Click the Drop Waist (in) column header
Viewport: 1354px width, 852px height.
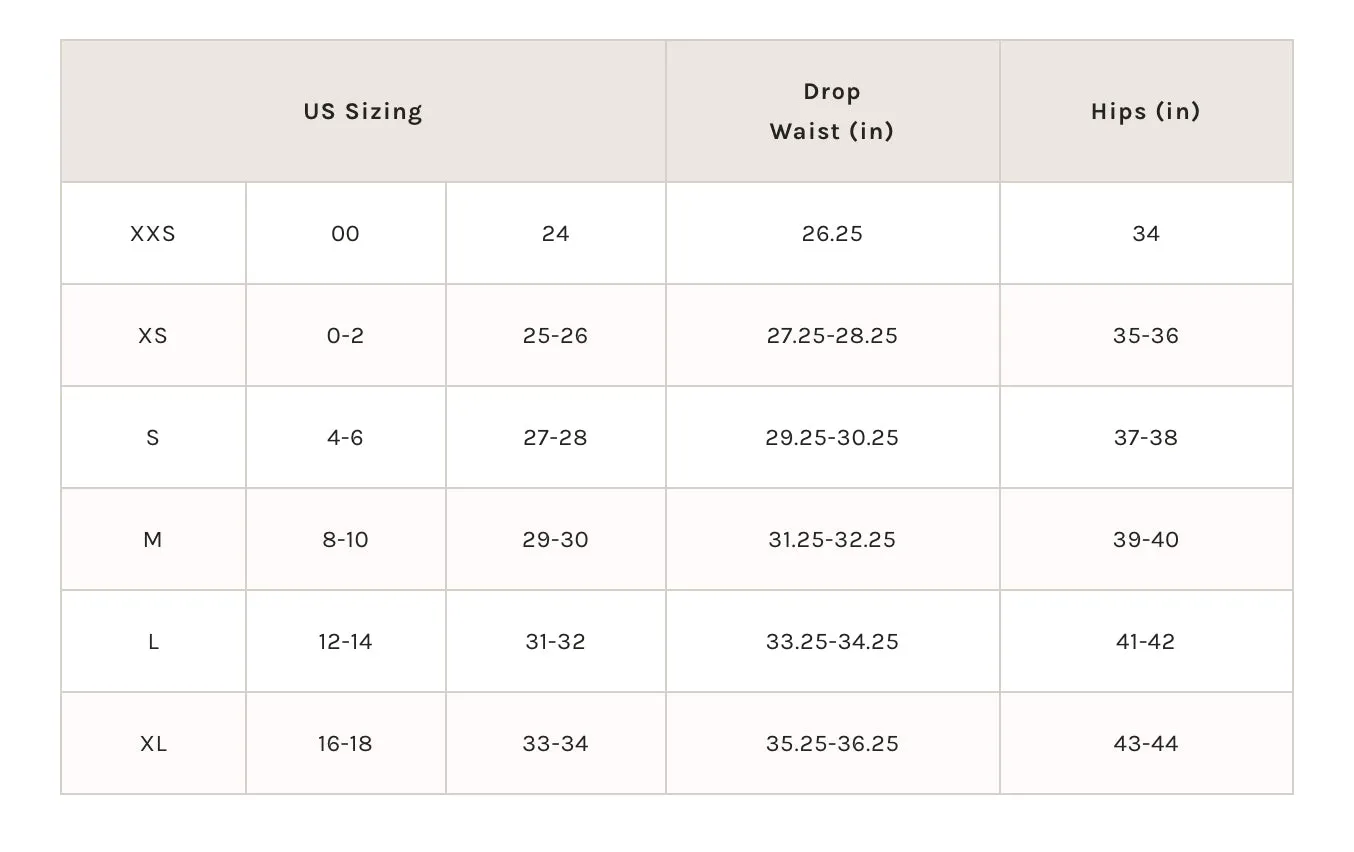click(x=832, y=111)
